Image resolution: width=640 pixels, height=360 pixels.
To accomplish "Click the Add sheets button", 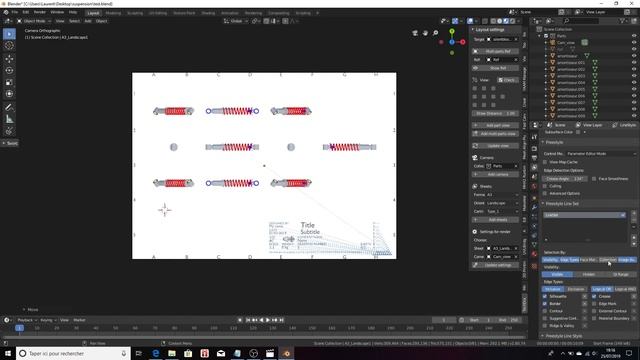I will point(496,220).
